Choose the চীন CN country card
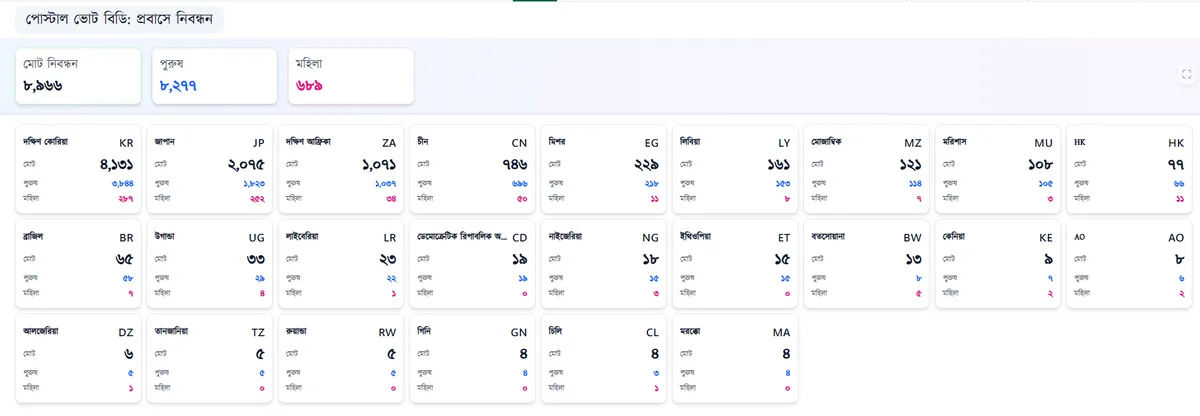 pyautogui.click(x=472, y=170)
